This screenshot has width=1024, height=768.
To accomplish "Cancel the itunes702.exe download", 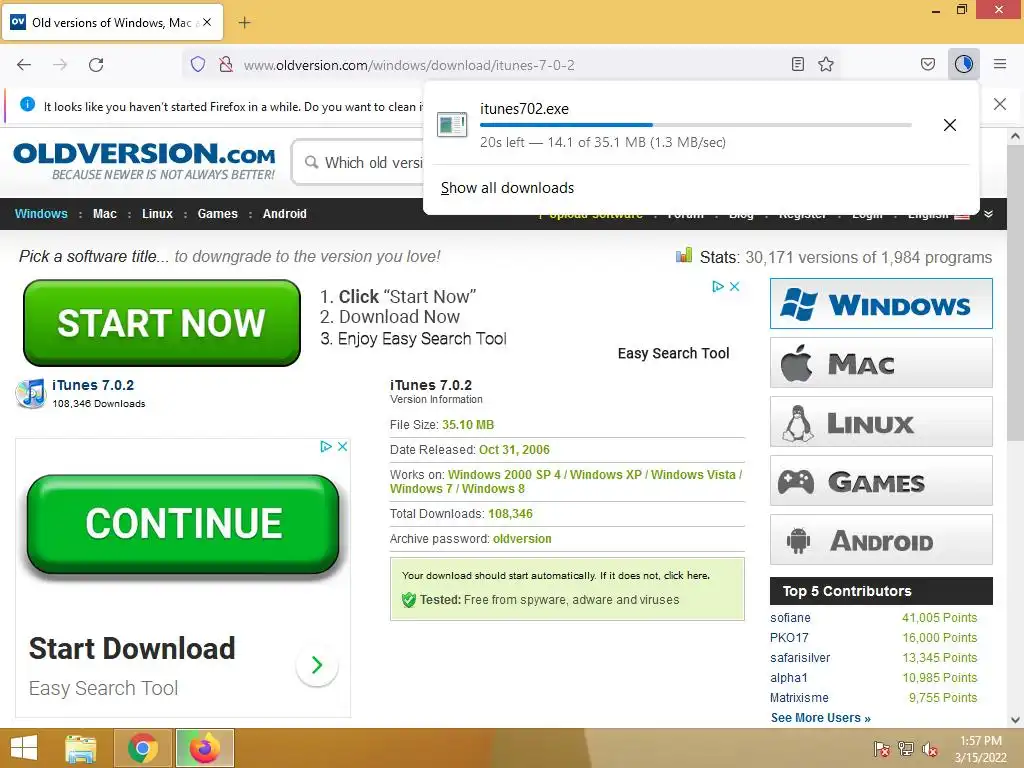I will click(x=950, y=125).
